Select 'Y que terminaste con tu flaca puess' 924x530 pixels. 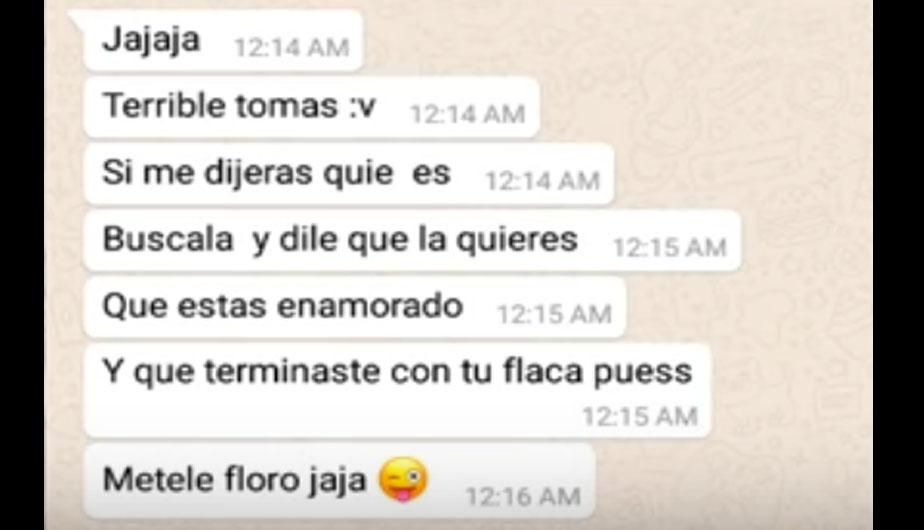(397, 390)
